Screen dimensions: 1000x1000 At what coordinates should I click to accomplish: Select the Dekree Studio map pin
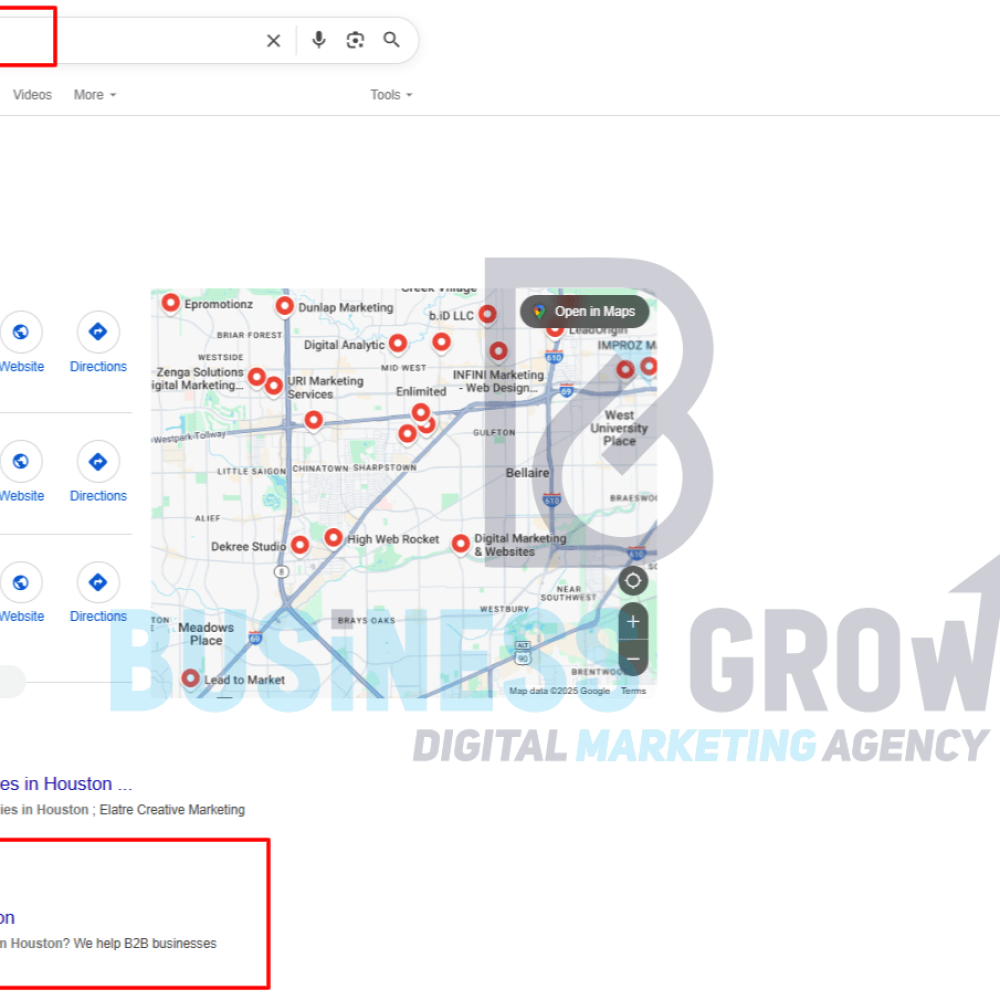[x=300, y=545]
